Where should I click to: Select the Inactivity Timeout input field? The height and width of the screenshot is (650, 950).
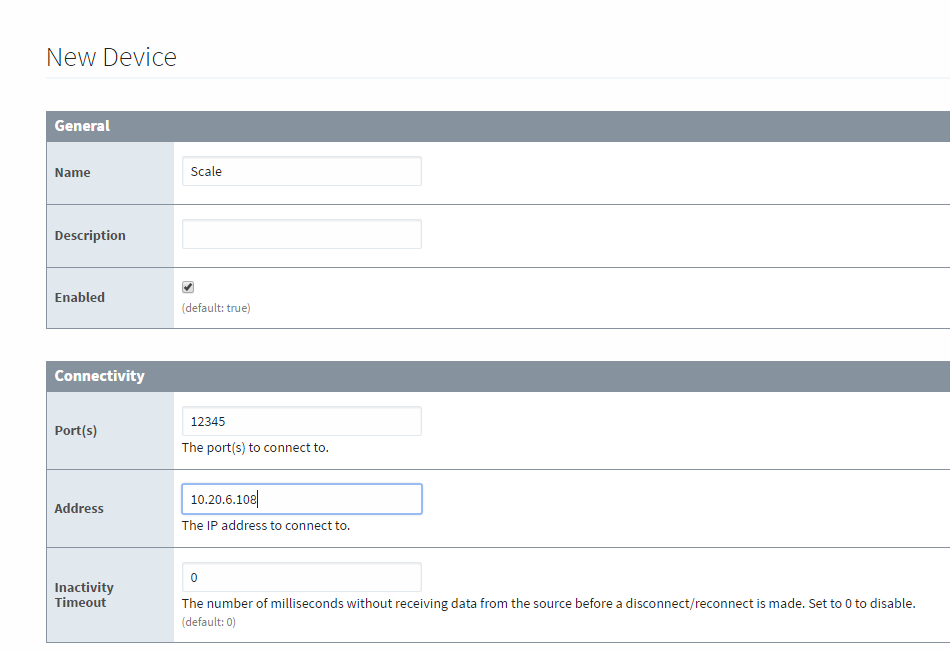pyautogui.click(x=302, y=577)
